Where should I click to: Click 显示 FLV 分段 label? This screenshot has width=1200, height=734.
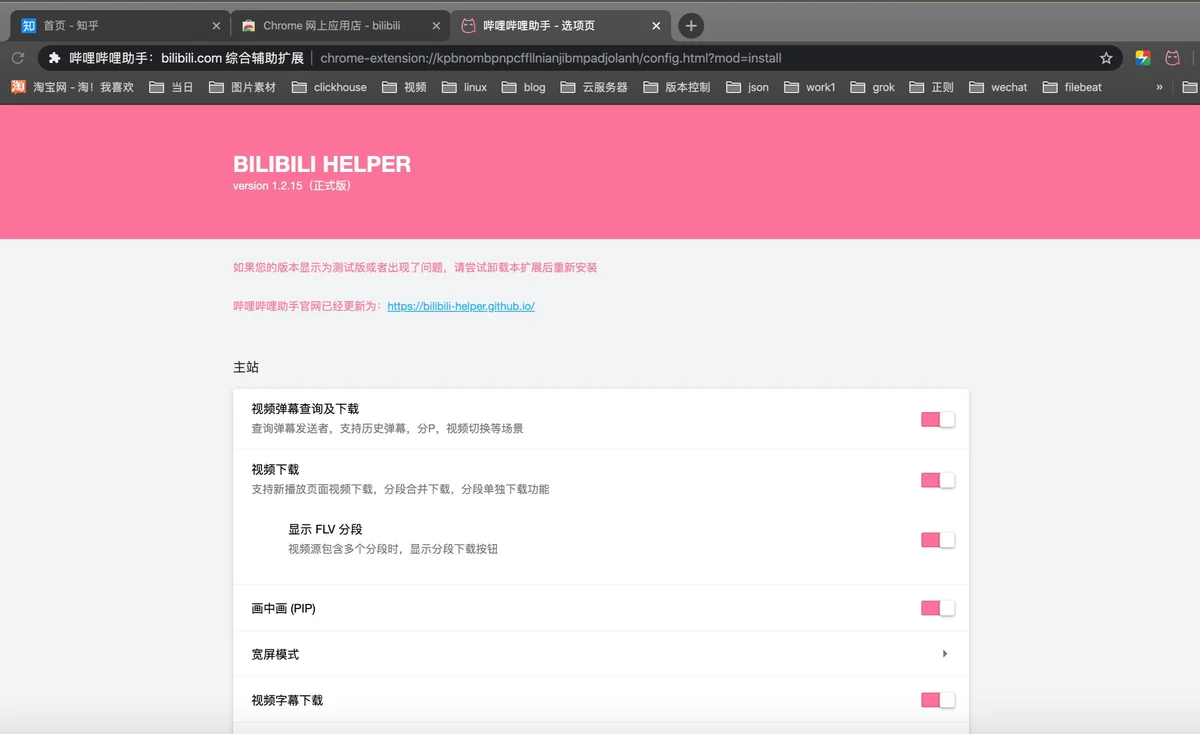tap(325, 529)
